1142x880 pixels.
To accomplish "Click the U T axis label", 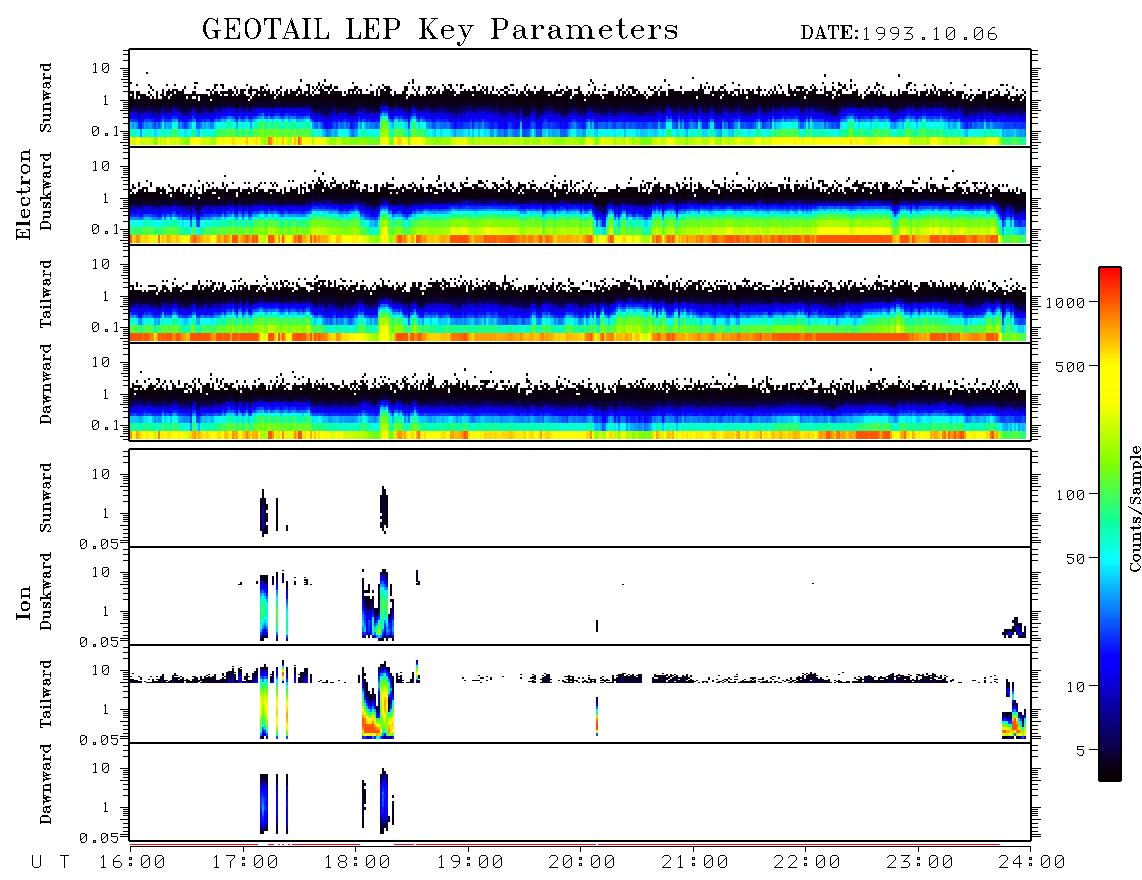I will [x=50, y=862].
